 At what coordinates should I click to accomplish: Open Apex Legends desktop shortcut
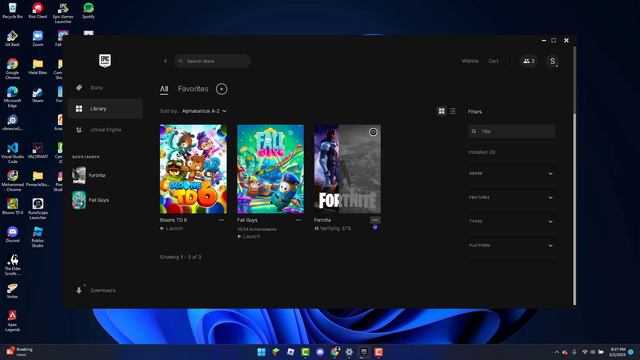pos(12,321)
